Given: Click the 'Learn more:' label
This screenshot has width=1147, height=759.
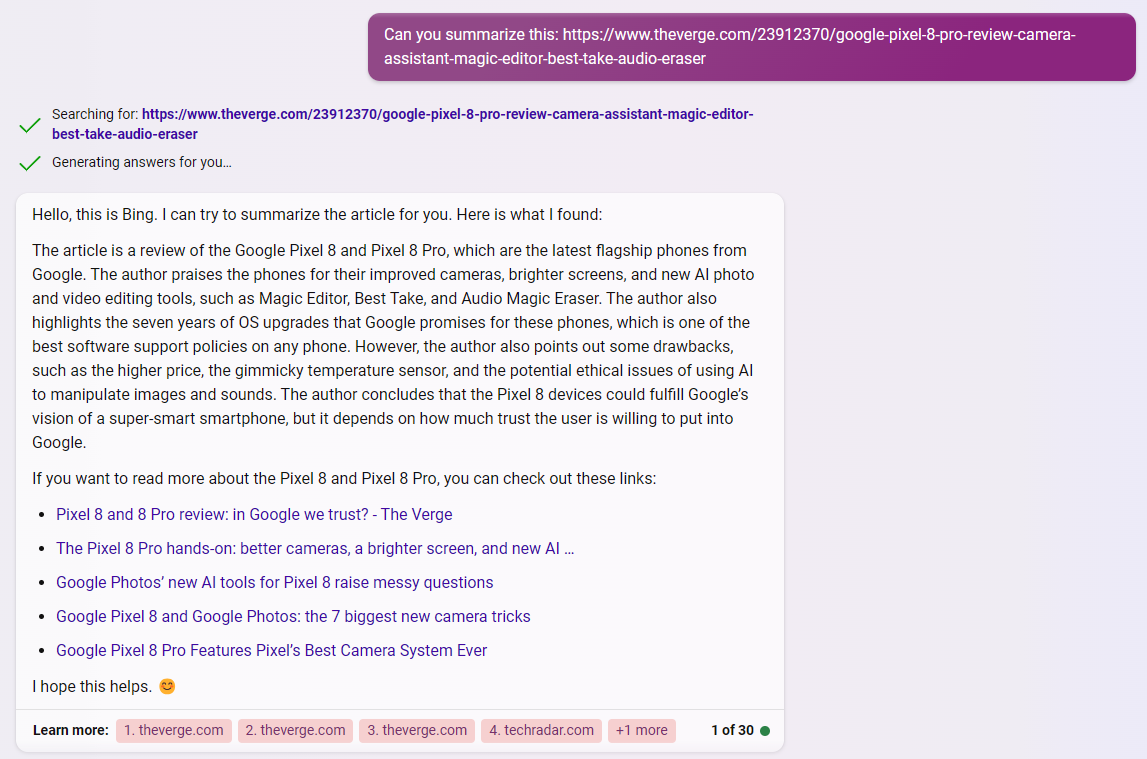Looking at the screenshot, I should click(70, 730).
